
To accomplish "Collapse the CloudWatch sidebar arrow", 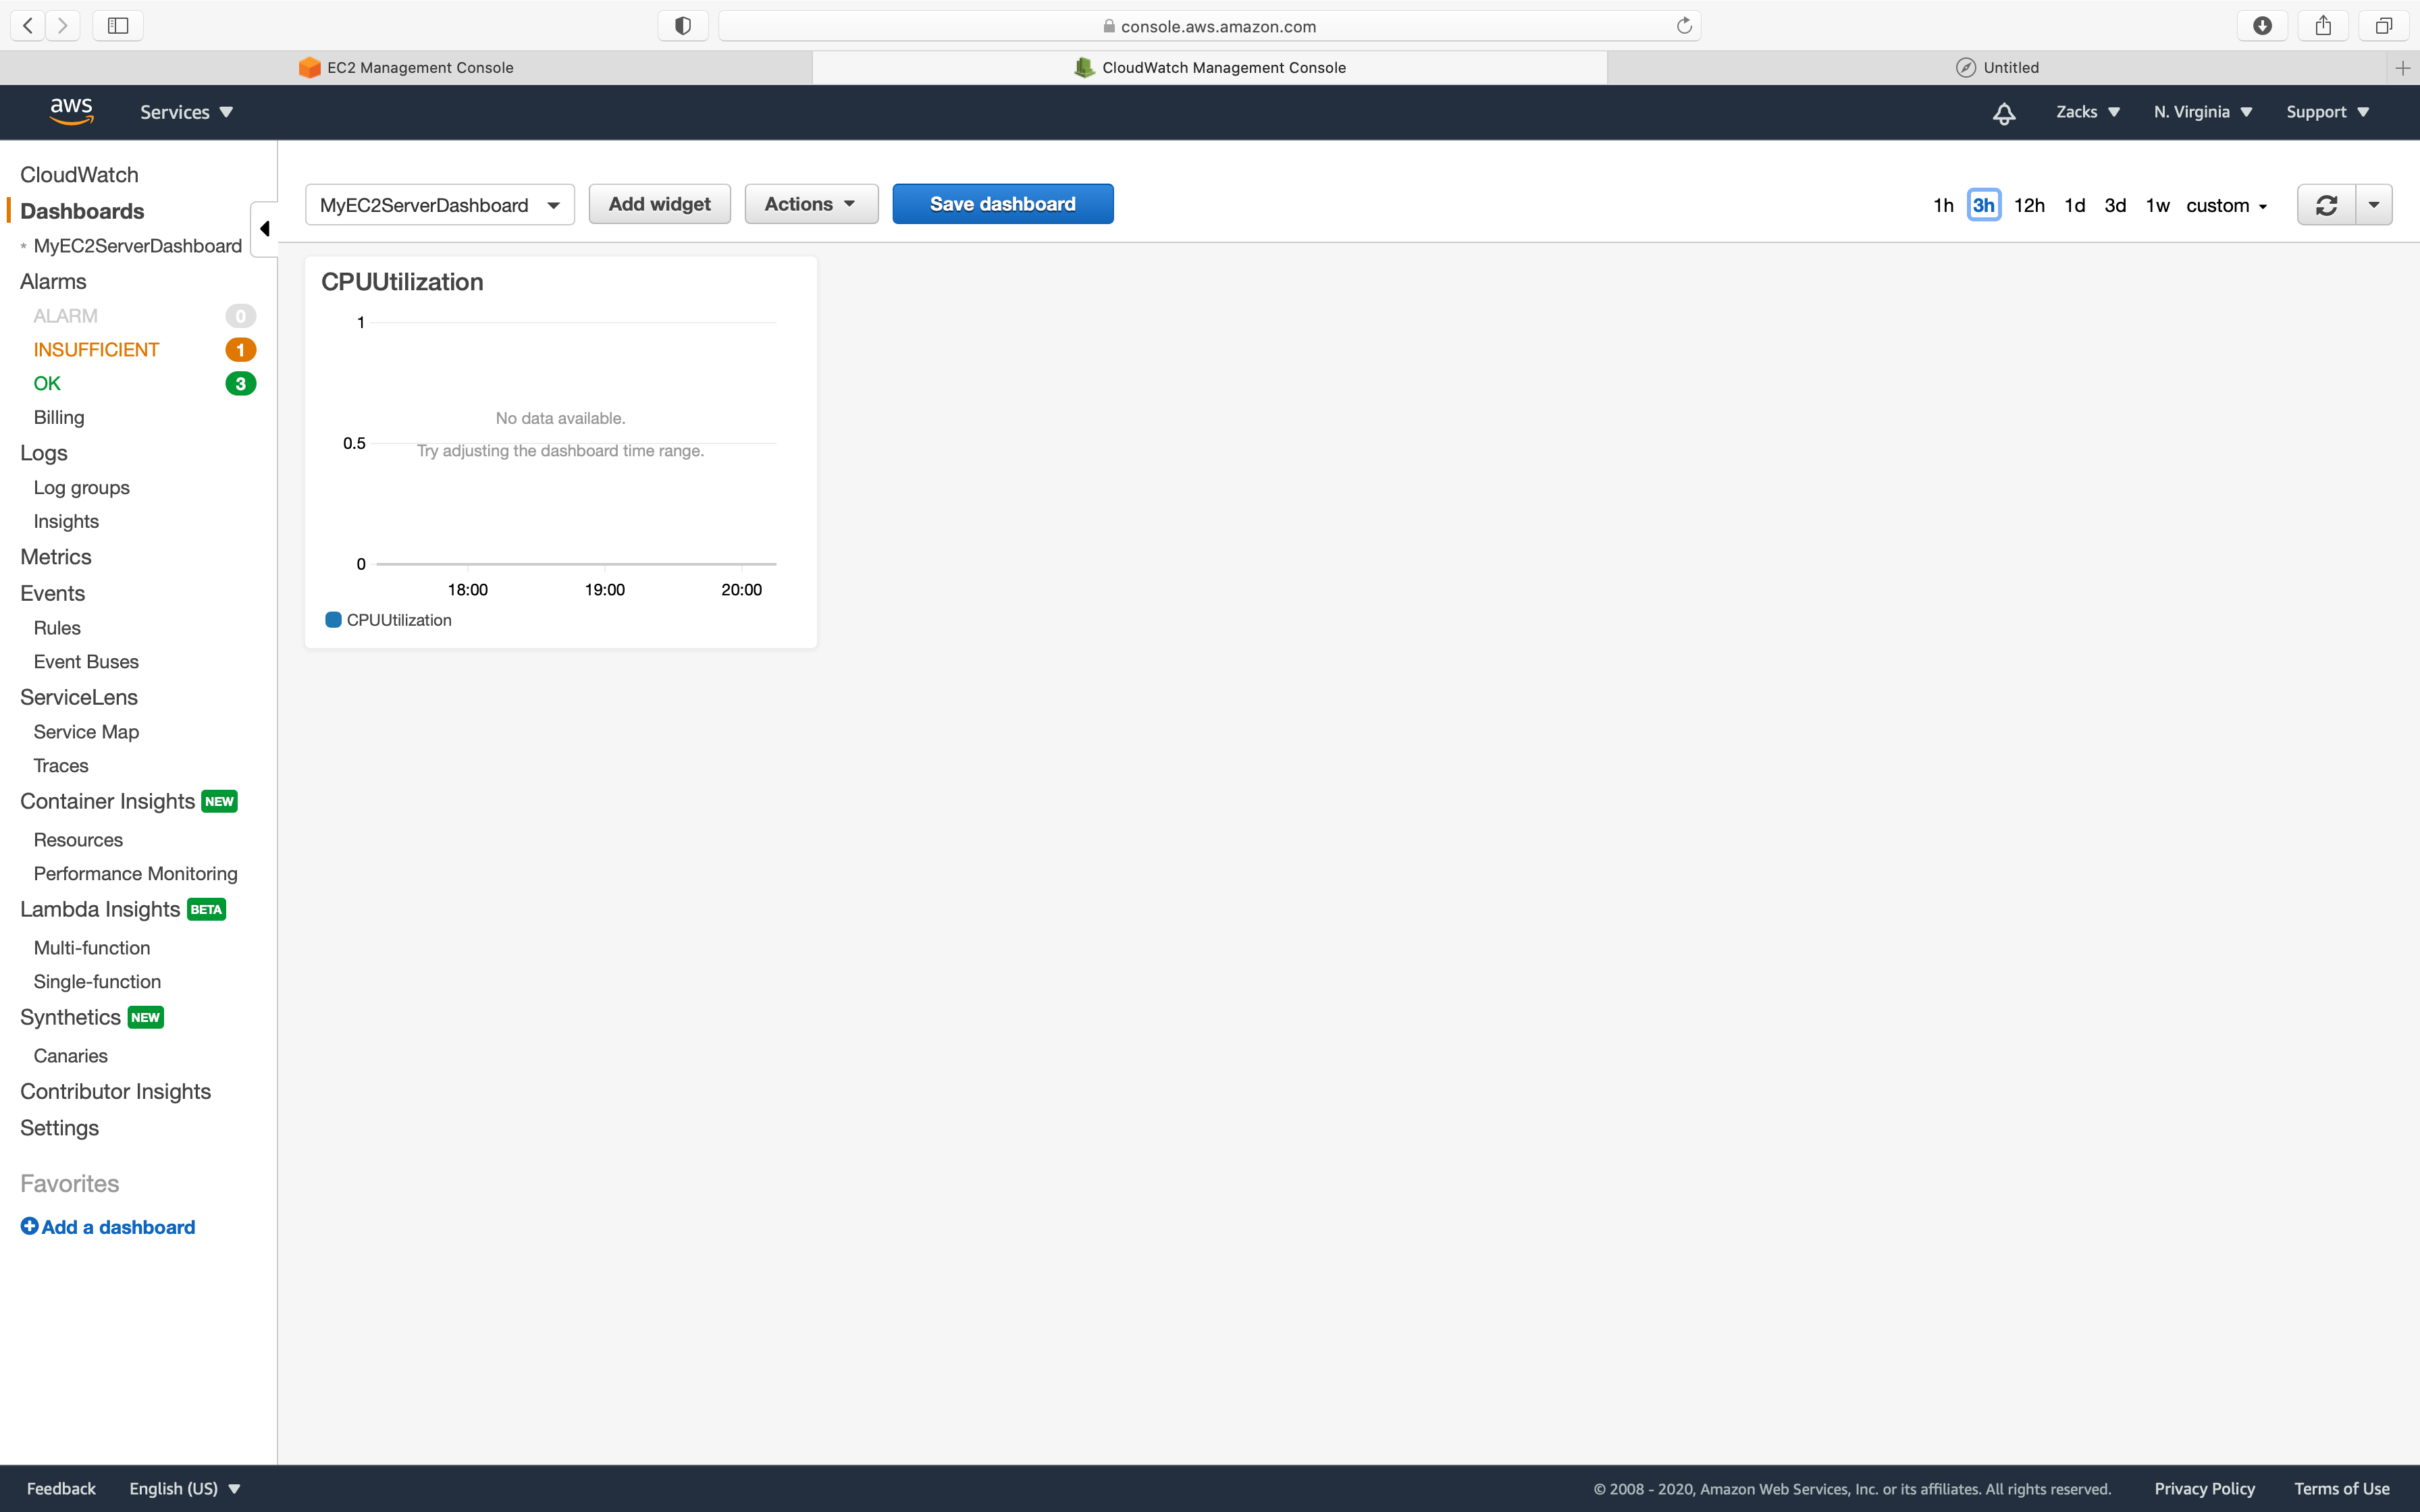I will pos(265,229).
